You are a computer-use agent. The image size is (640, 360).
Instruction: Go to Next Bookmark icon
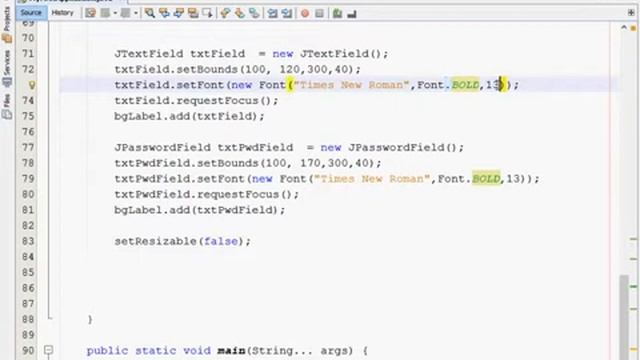240,13
